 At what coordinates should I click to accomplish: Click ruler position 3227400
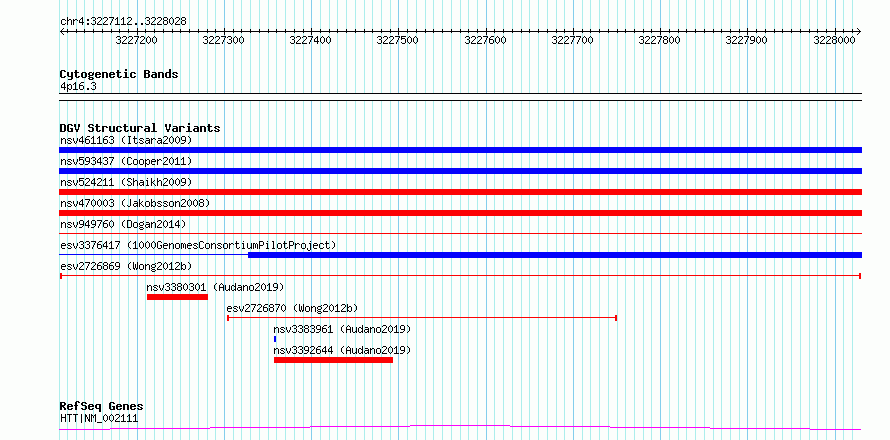[310, 40]
